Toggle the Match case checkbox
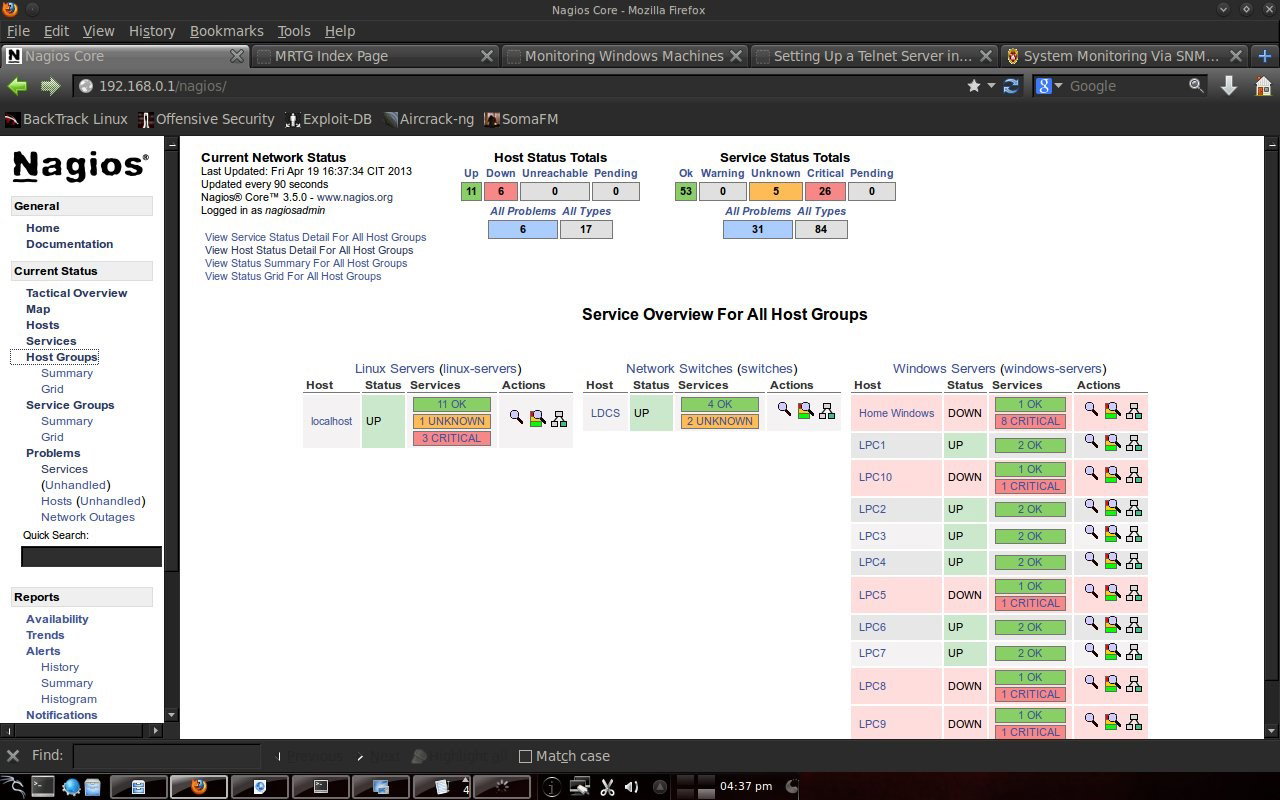 (525, 756)
